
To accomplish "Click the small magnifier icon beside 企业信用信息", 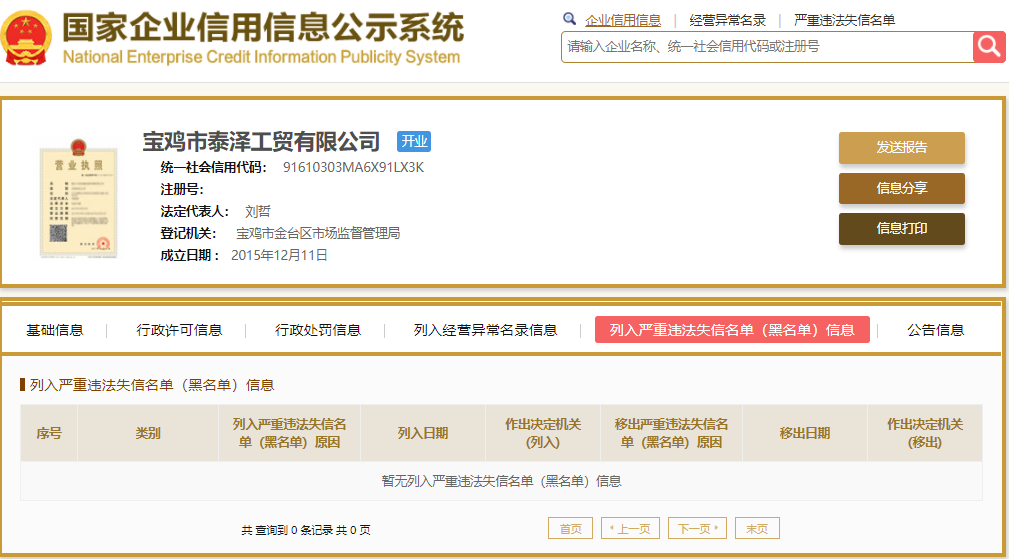I will [x=569, y=19].
